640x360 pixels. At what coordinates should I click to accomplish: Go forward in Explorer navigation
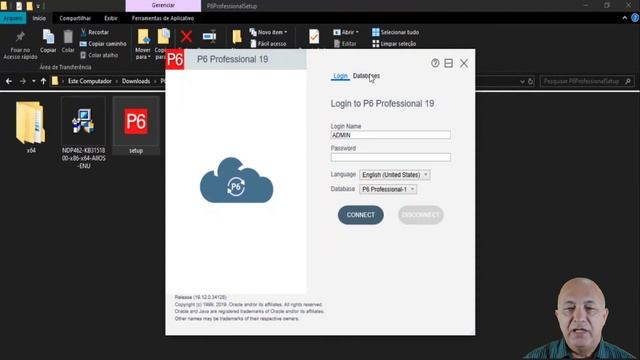(x=22, y=81)
